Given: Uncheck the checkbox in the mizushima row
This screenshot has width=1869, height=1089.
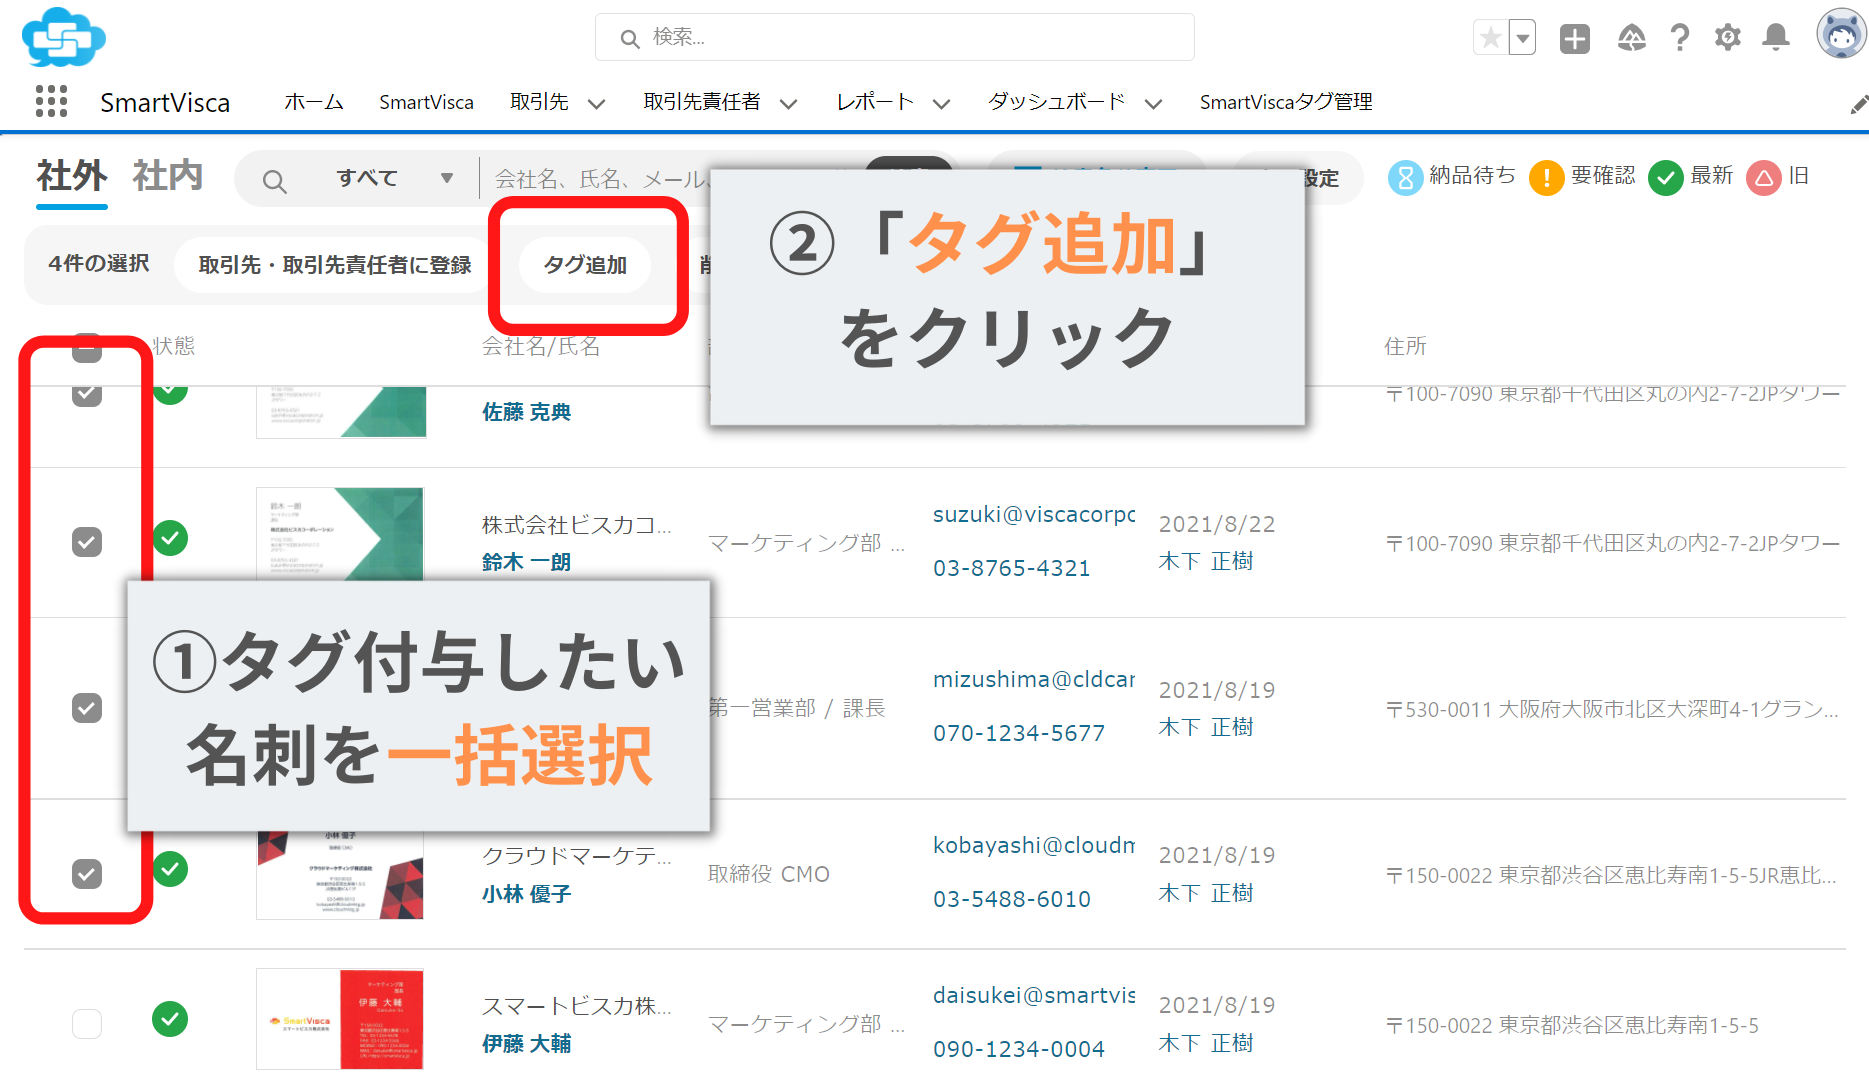Looking at the screenshot, I should pos(87,708).
